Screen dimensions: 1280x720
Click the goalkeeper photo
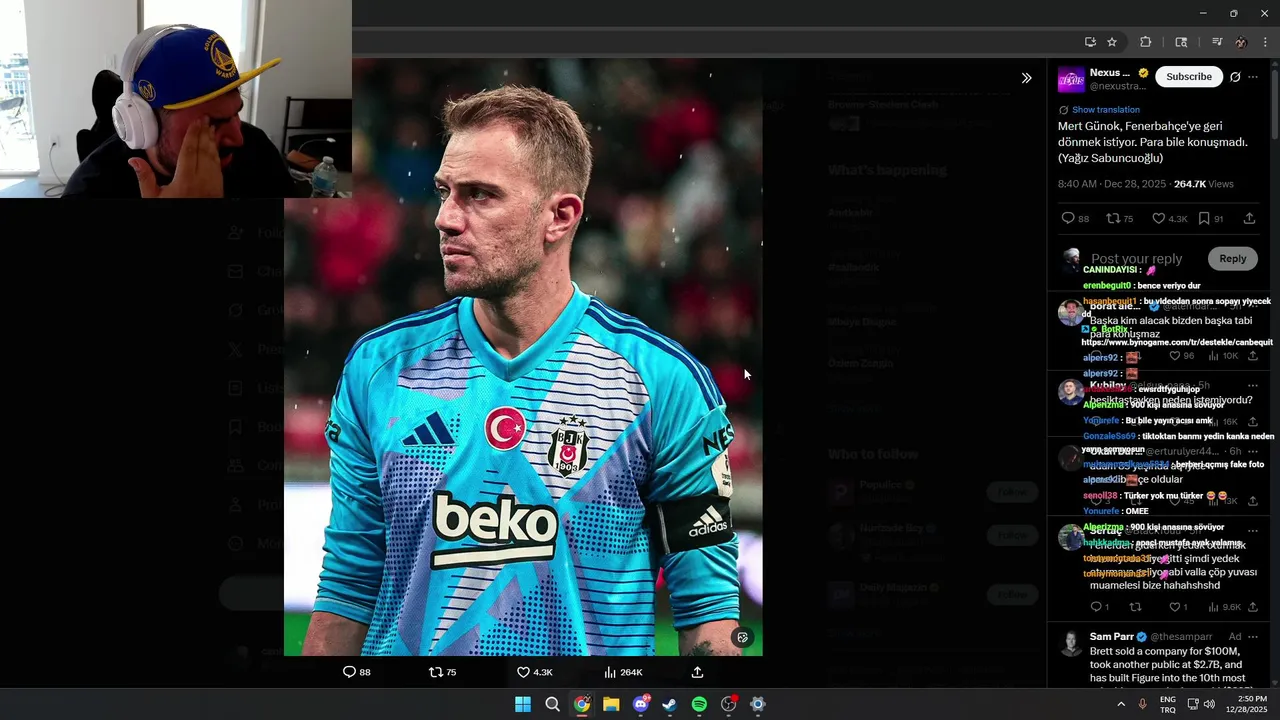coord(523,357)
